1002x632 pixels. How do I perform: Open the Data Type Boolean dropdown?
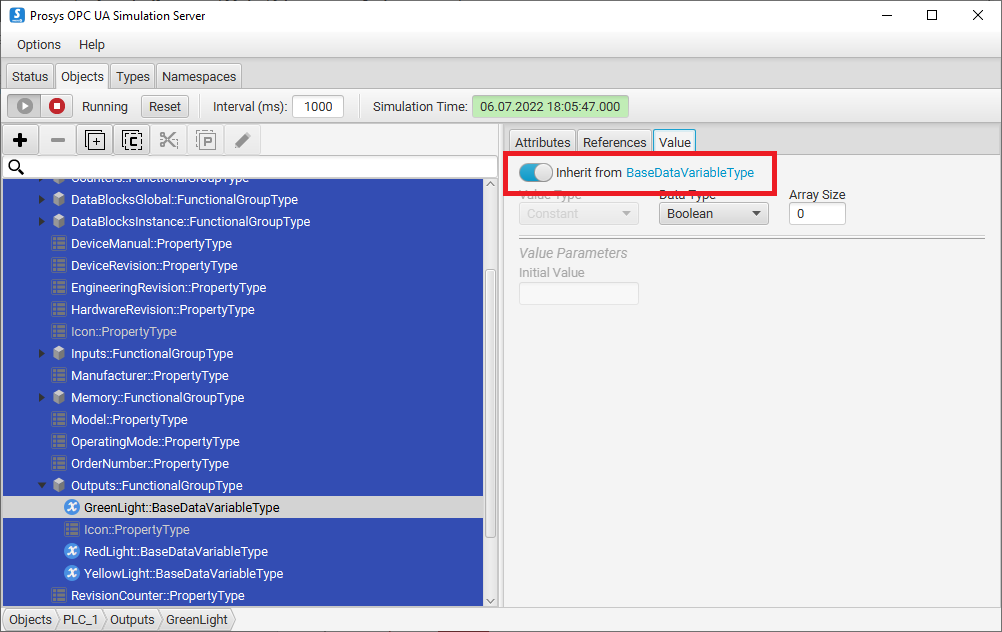[x=713, y=213]
